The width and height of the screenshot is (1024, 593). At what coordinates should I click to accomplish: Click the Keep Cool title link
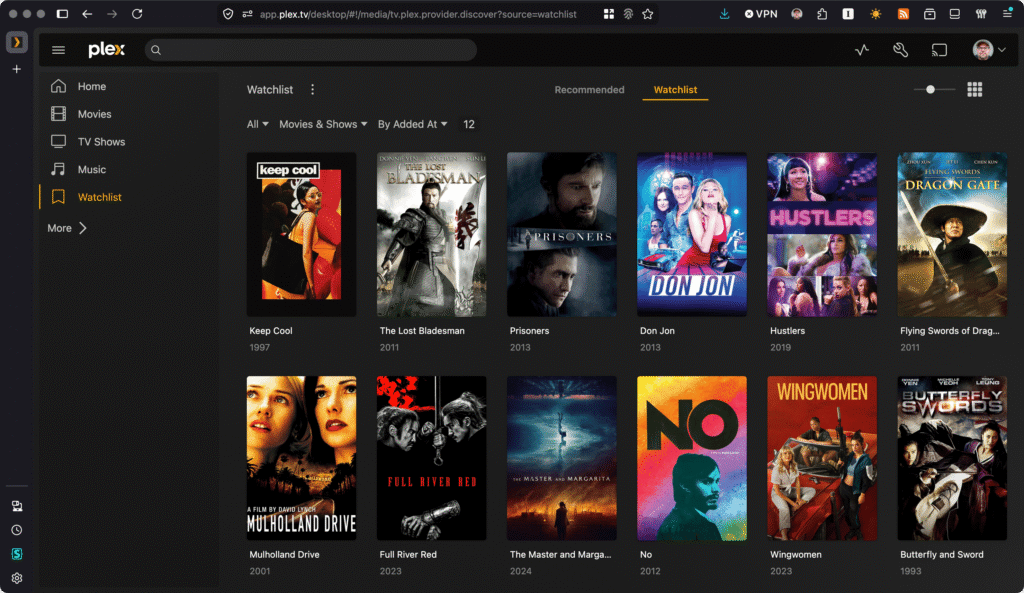(x=270, y=330)
